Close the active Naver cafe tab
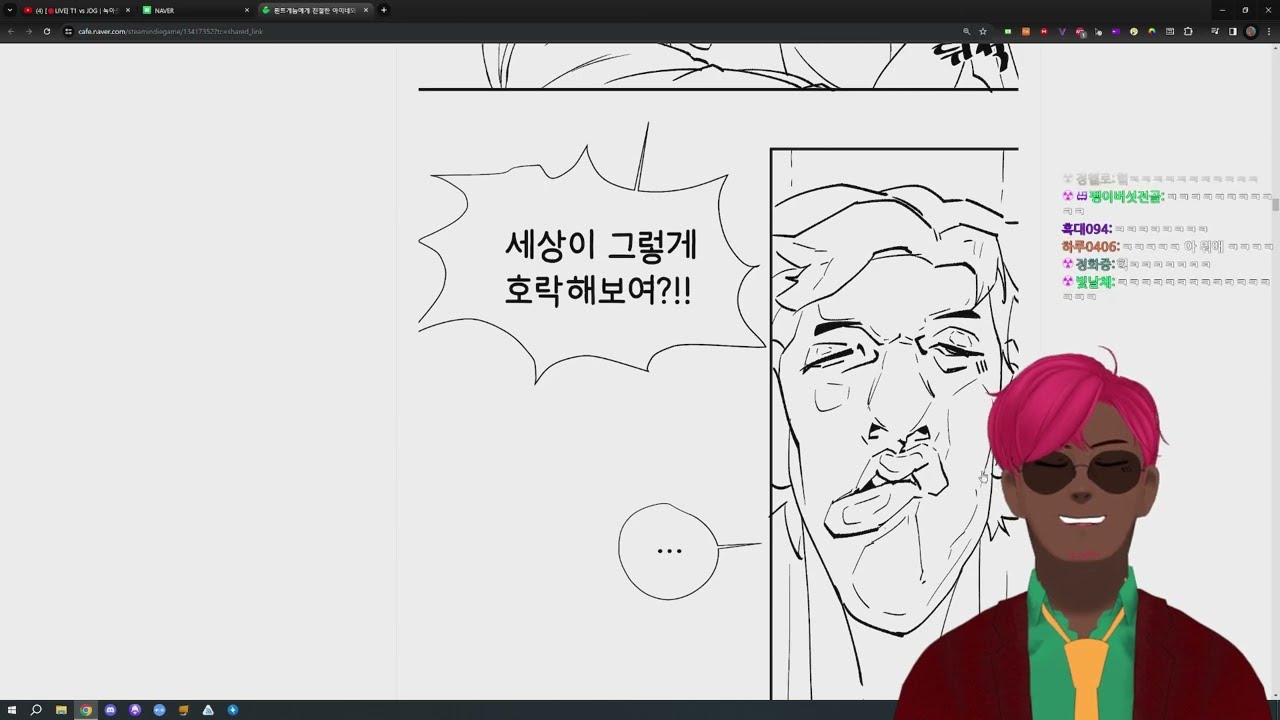 point(366,10)
